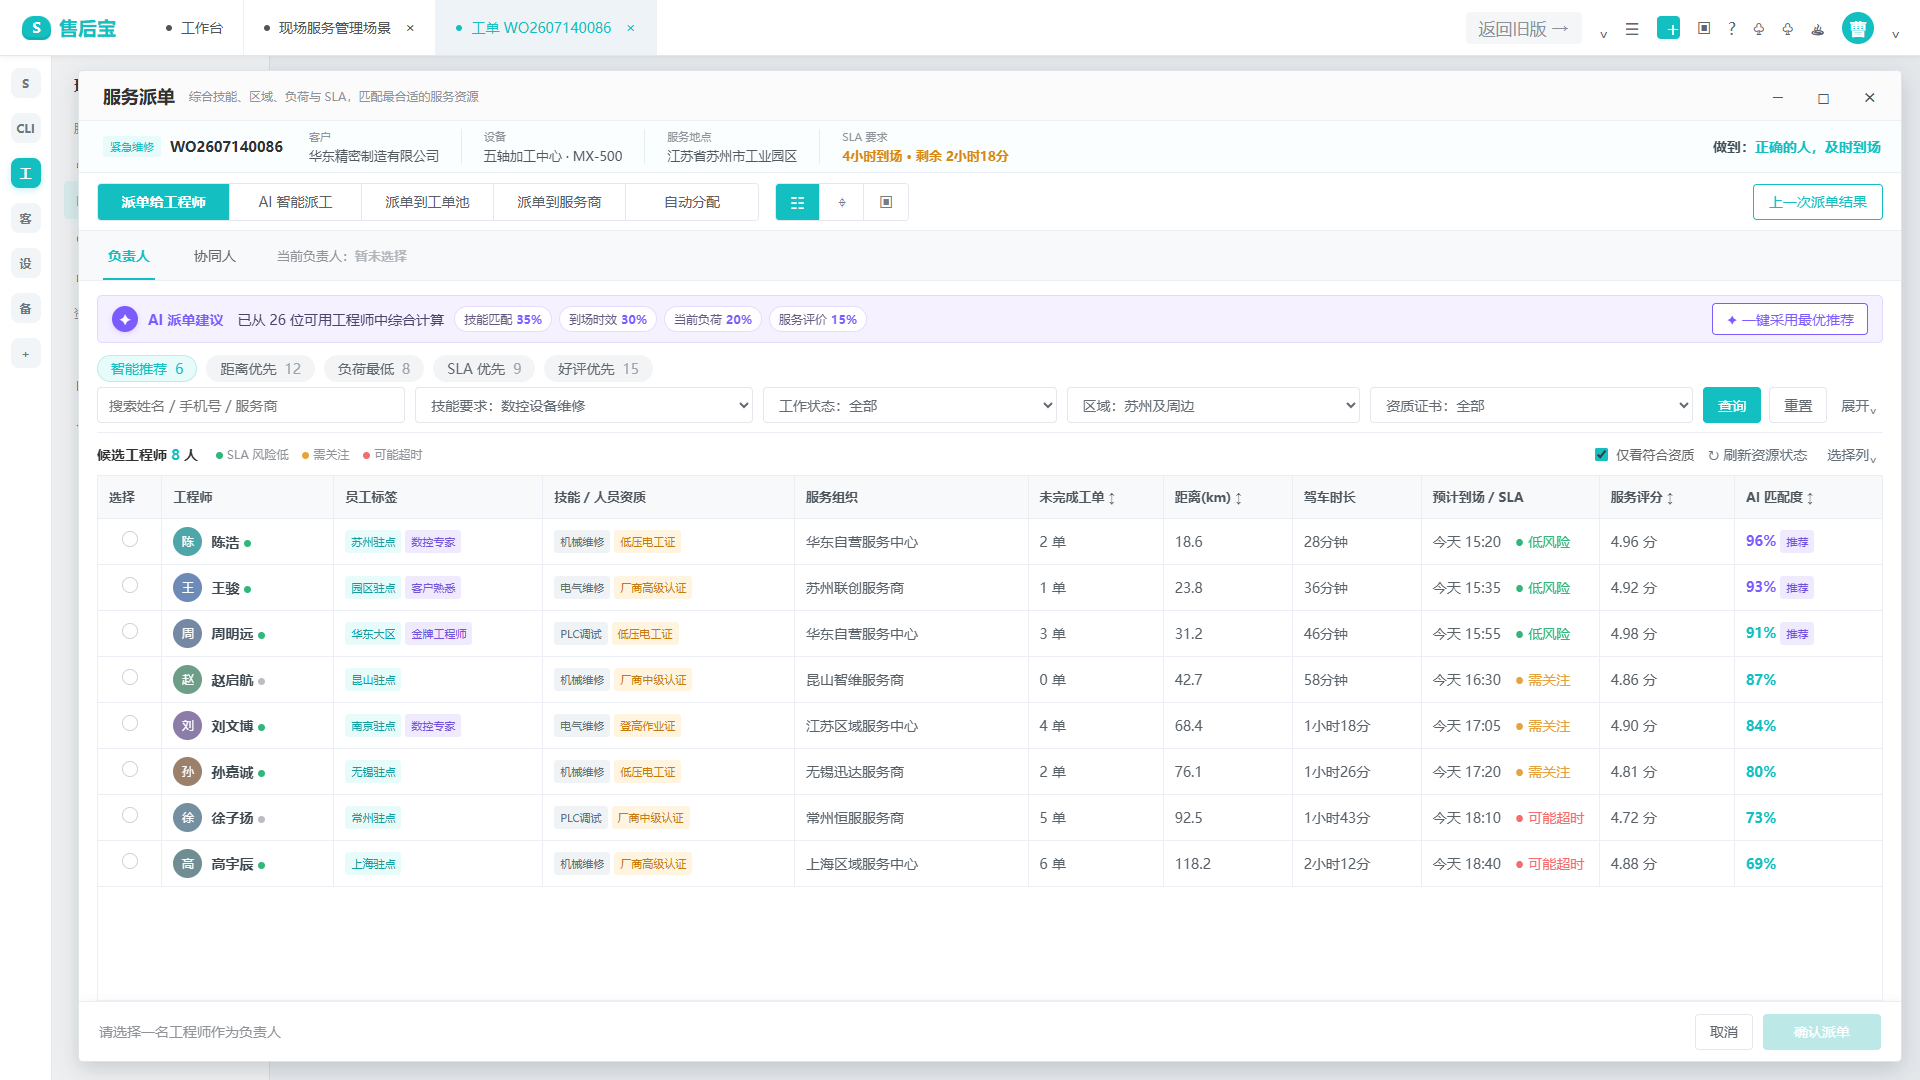This screenshot has width=1920, height=1080.
Task: Click 上一次派单结果 button
Action: pyautogui.click(x=1818, y=202)
